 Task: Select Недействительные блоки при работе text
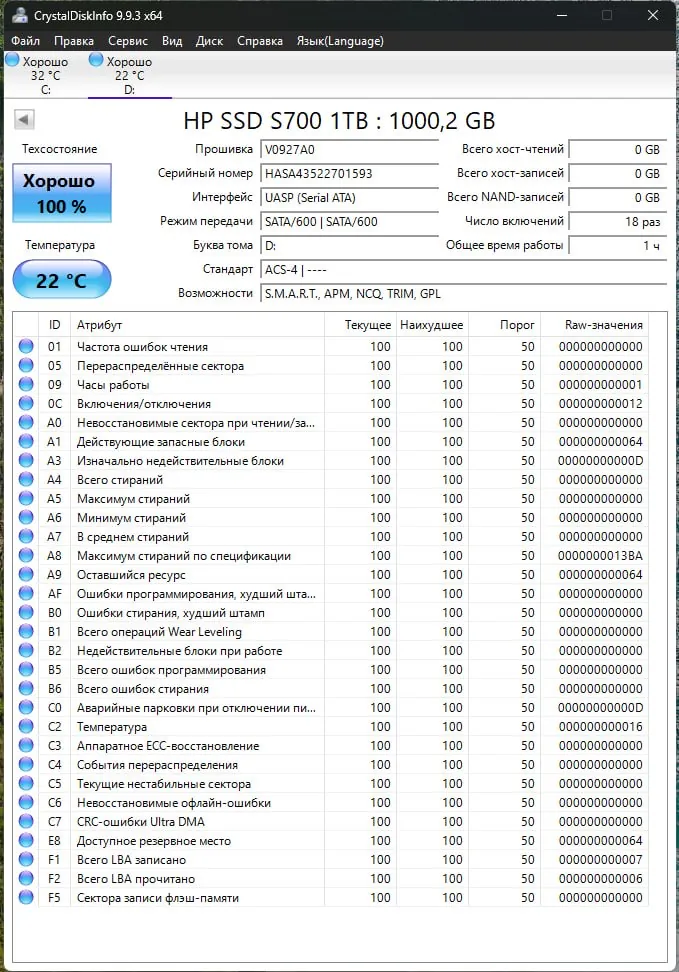tap(179, 651)
